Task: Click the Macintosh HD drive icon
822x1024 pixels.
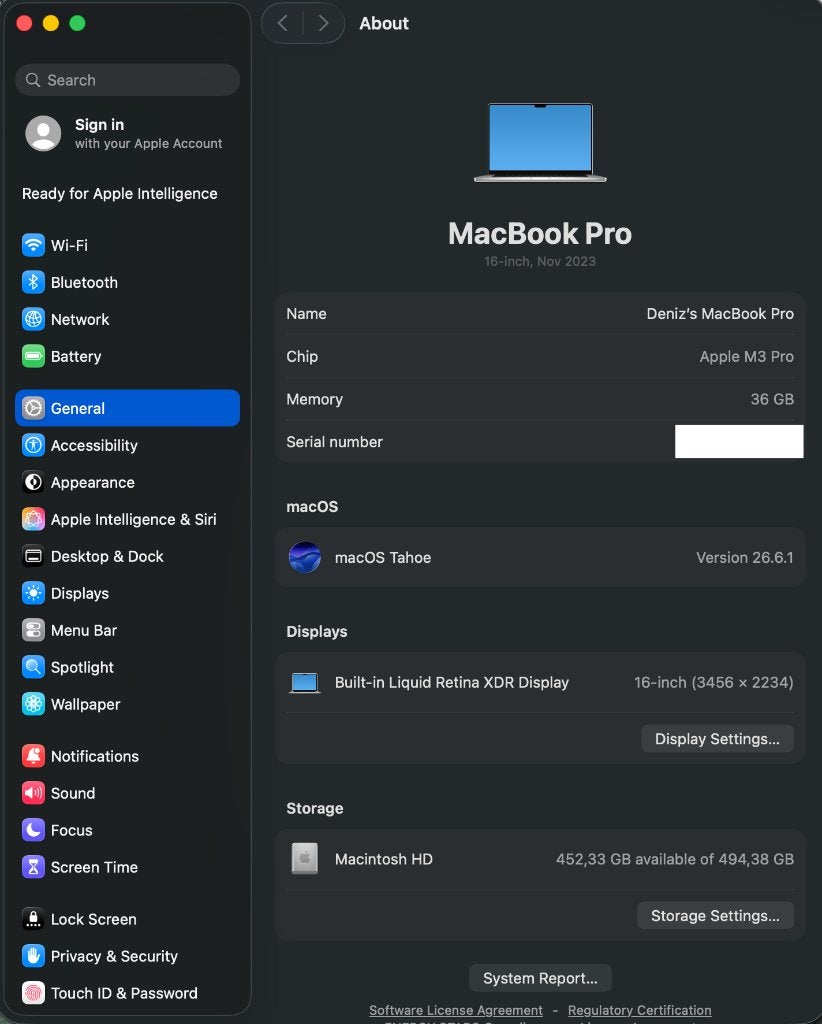Action: [x=305, y=859]
